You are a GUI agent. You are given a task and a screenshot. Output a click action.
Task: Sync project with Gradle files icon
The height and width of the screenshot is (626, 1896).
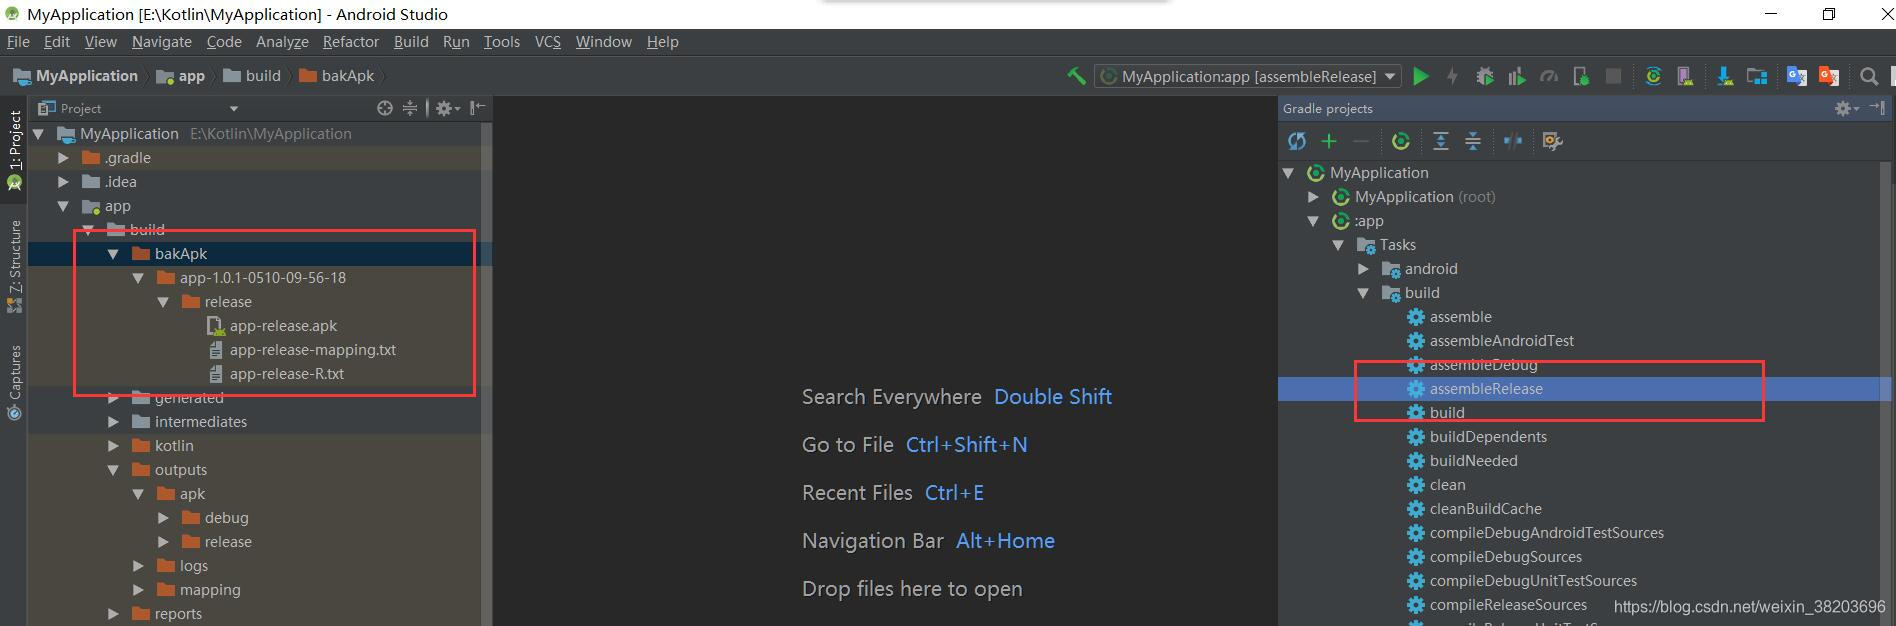click(x=1653, y=76)
